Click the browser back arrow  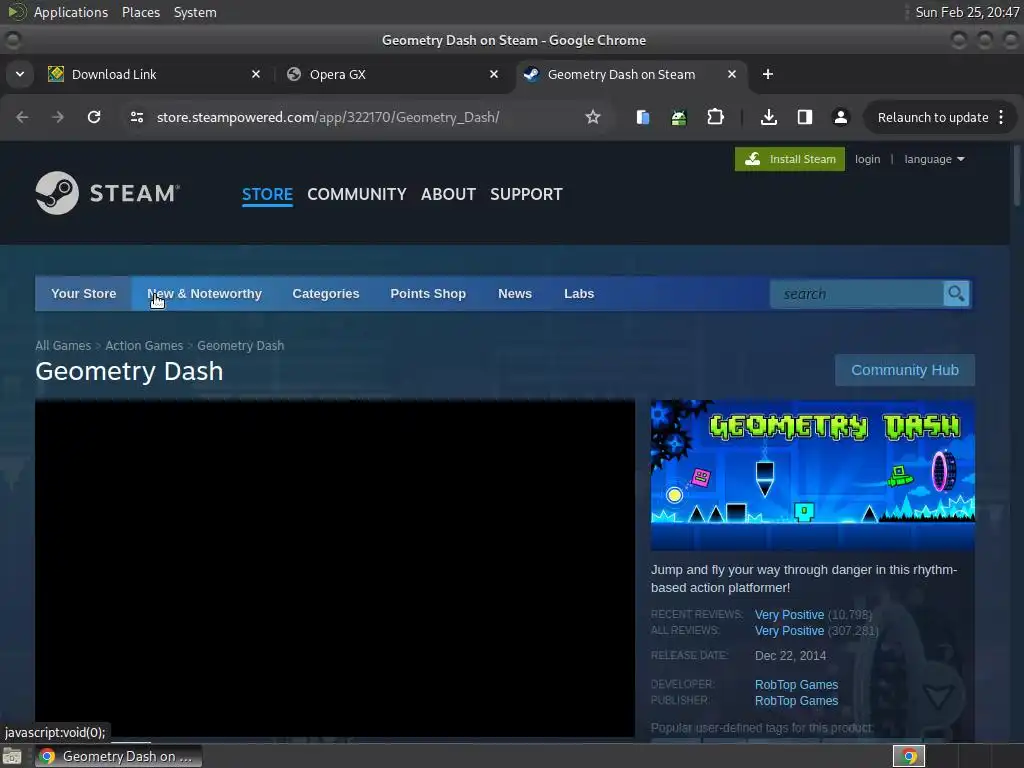22,117
